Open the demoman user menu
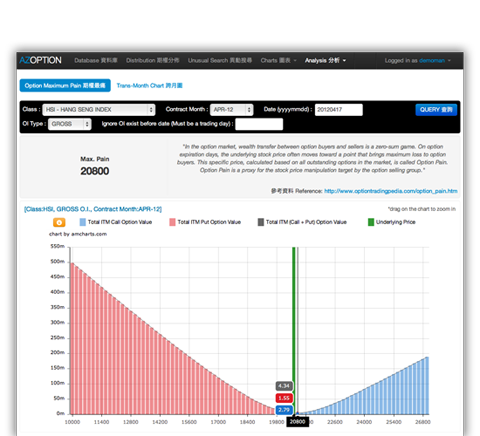 435,60
